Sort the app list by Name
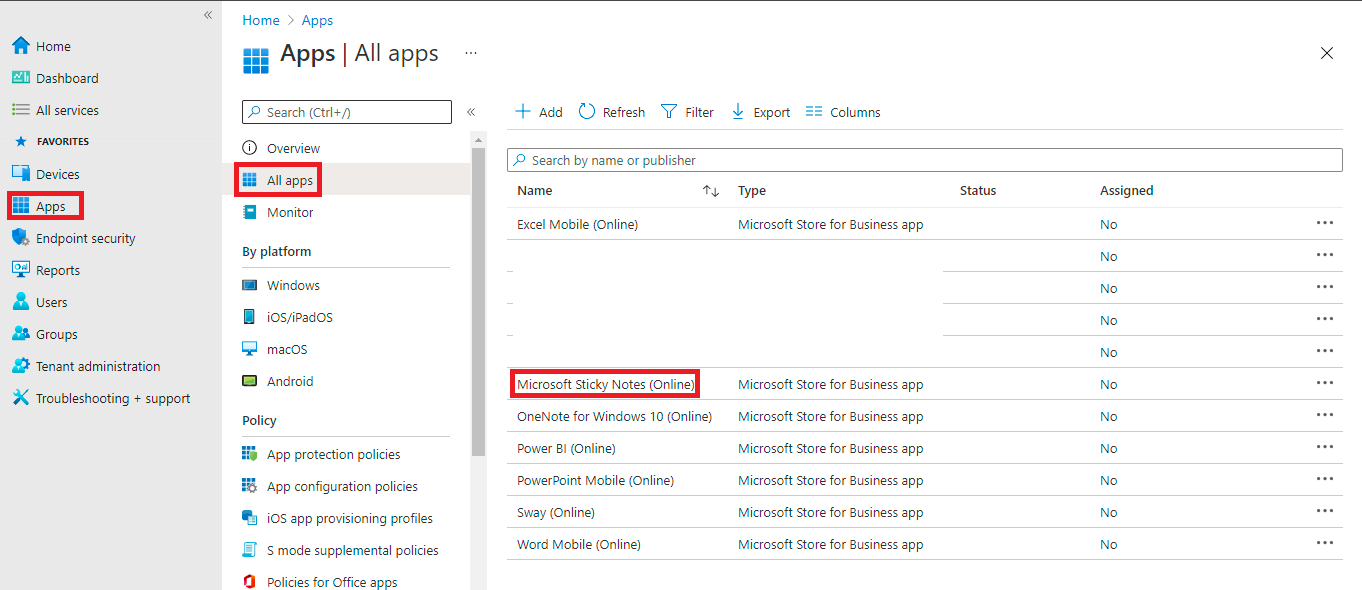Image resolution: width=1362 pixels, height=590 pixels. pos(711,191)
